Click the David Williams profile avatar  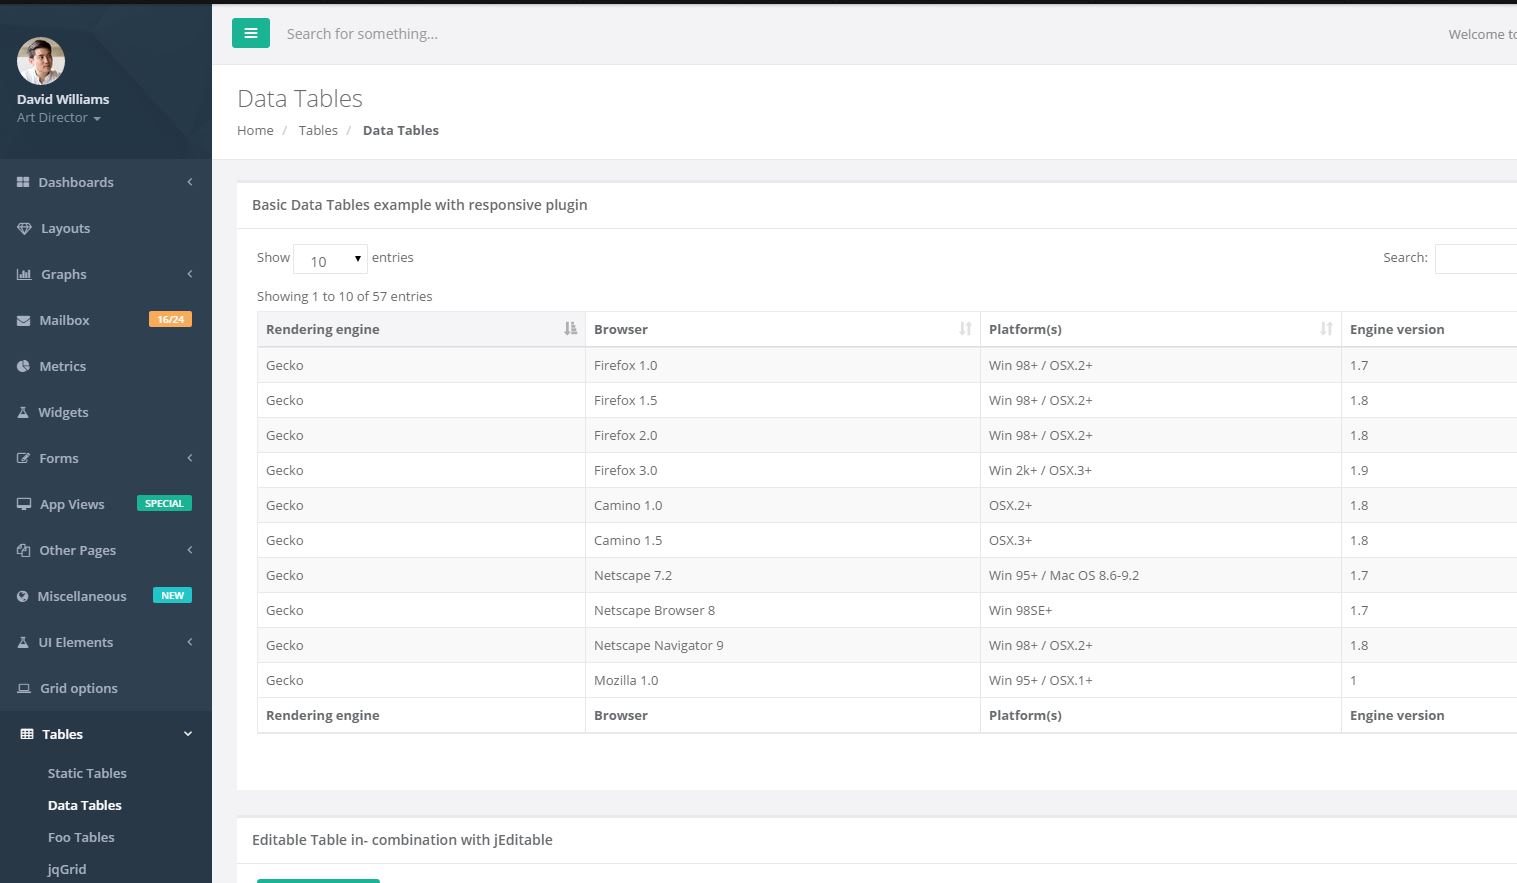pos(41,62)
